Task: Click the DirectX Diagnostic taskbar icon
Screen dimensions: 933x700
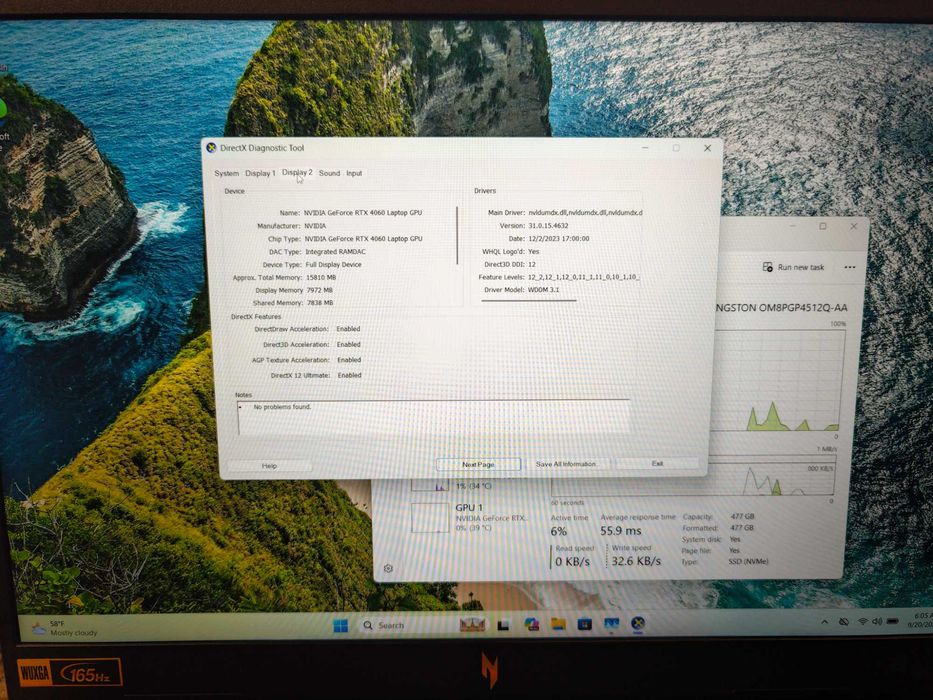Action: (x=638, y=623)
